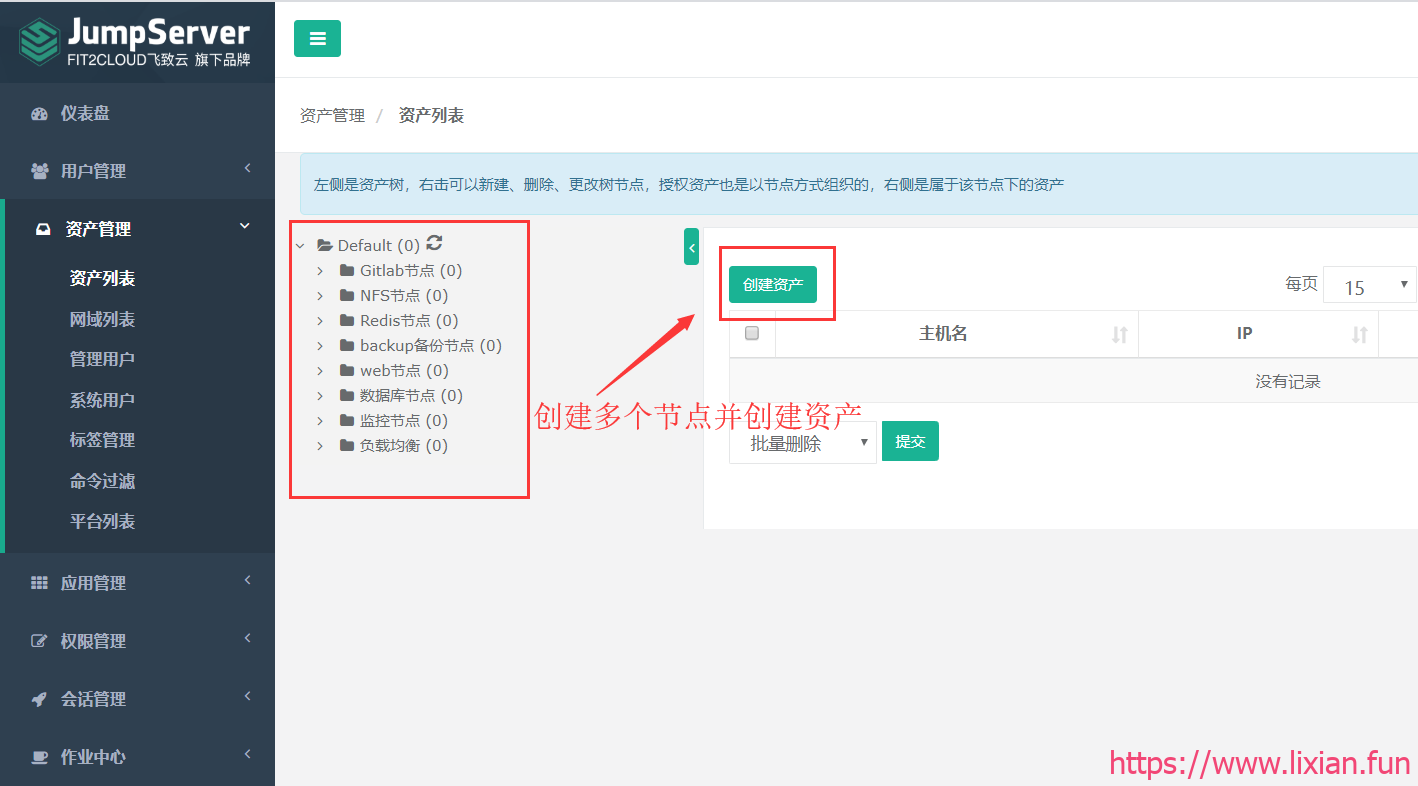Expand the NFS节点 tree node

pyautogui.click(x=320, y=295)
